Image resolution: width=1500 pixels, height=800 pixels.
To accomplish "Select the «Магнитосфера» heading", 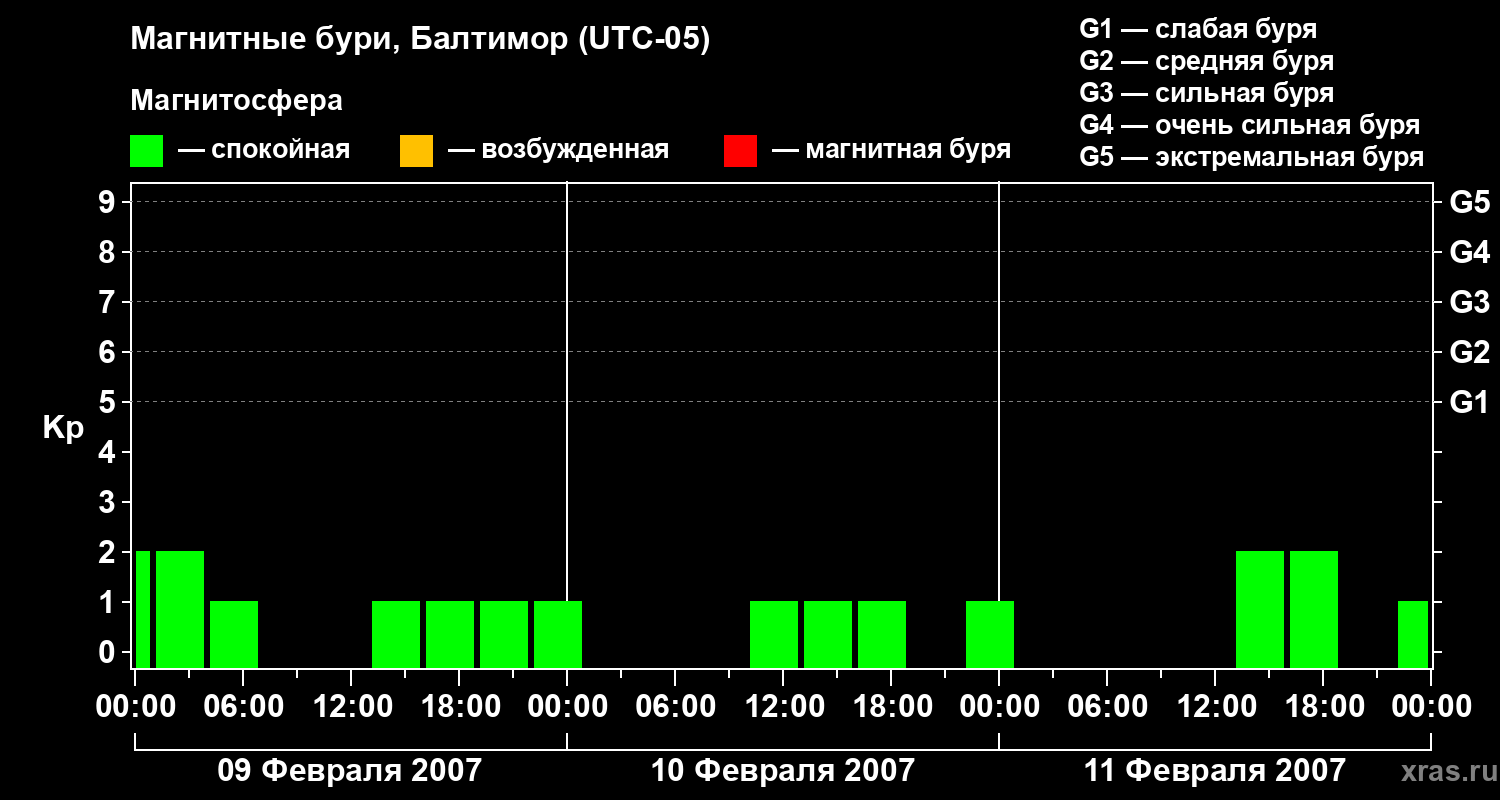I will tap(236, 101).
